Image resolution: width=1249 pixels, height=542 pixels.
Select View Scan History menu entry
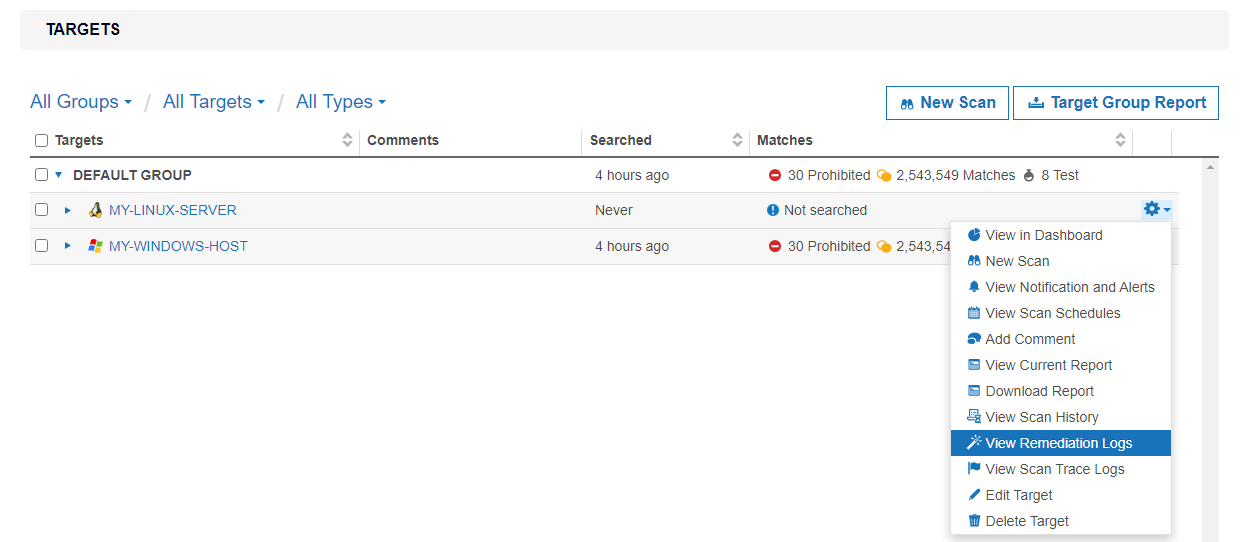[x=1041, y=417]
